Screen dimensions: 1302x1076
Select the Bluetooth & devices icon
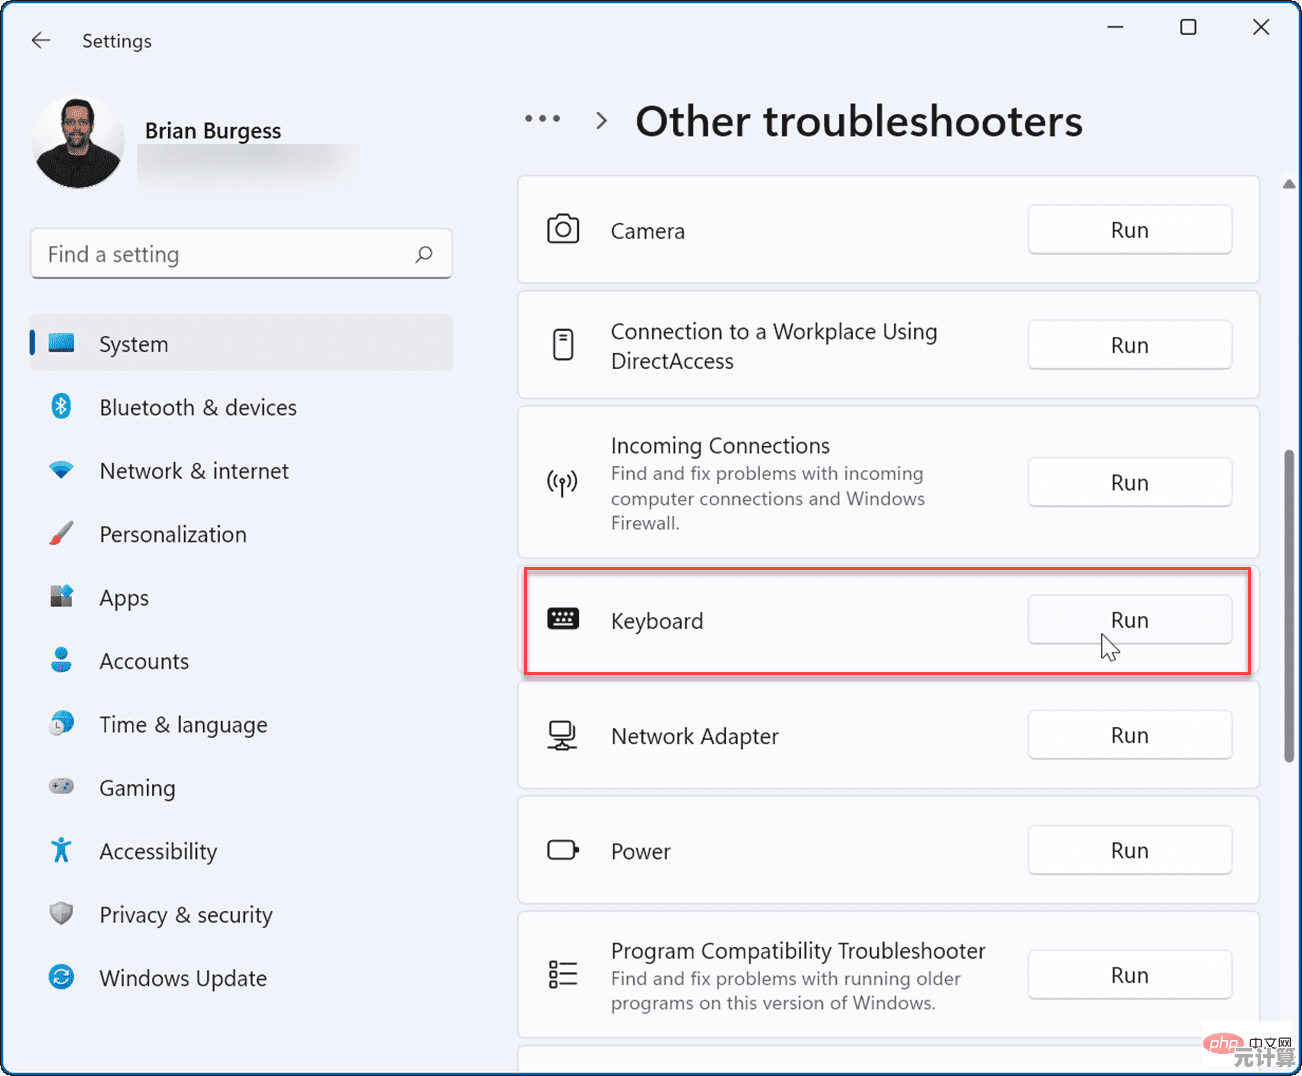click(61, 407)
